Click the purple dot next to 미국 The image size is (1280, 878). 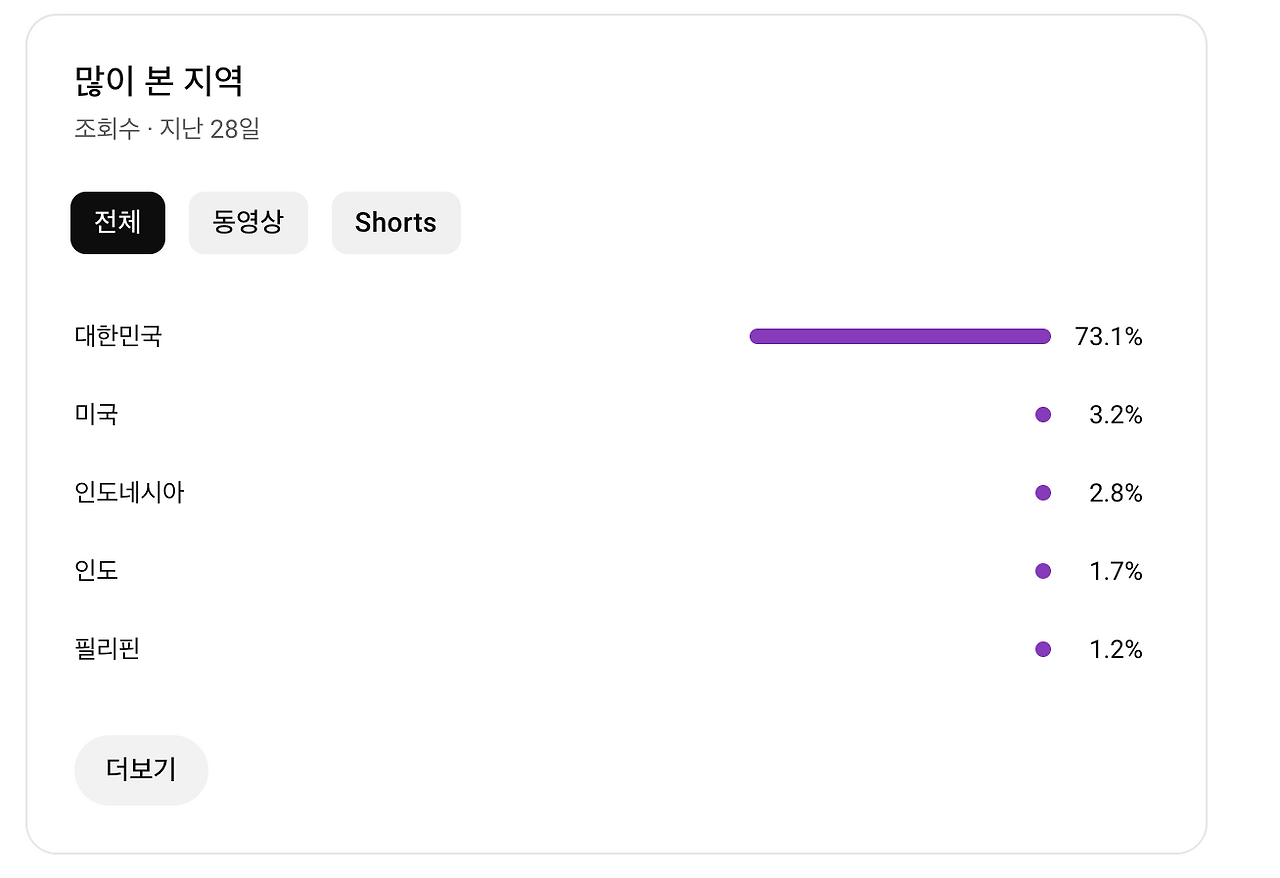click(x=1043, y=415)
